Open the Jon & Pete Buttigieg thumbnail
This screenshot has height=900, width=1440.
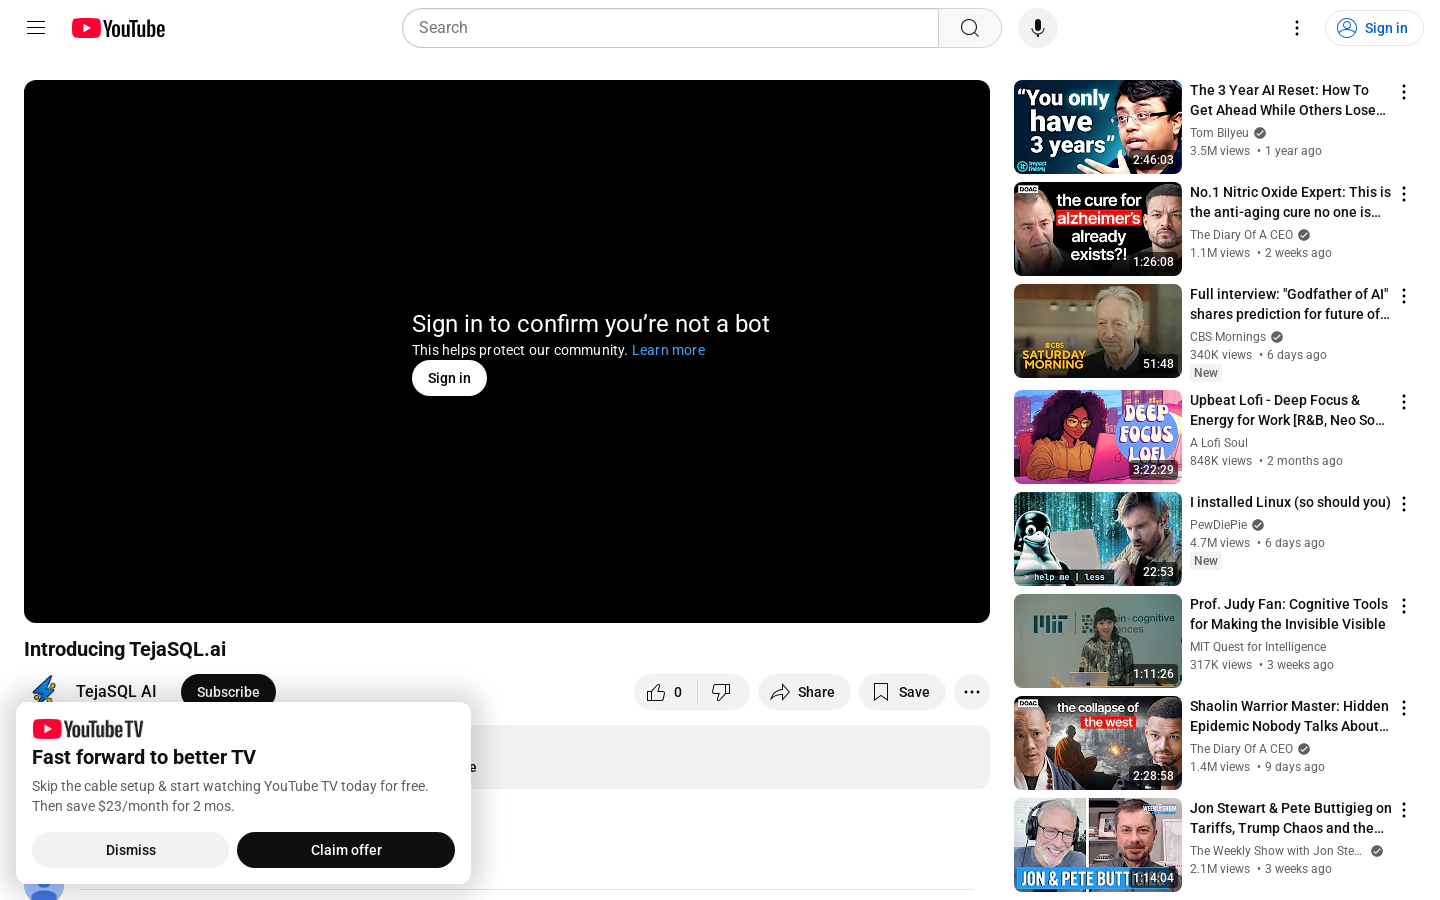pyautogui.click(x=1098, y=845)
